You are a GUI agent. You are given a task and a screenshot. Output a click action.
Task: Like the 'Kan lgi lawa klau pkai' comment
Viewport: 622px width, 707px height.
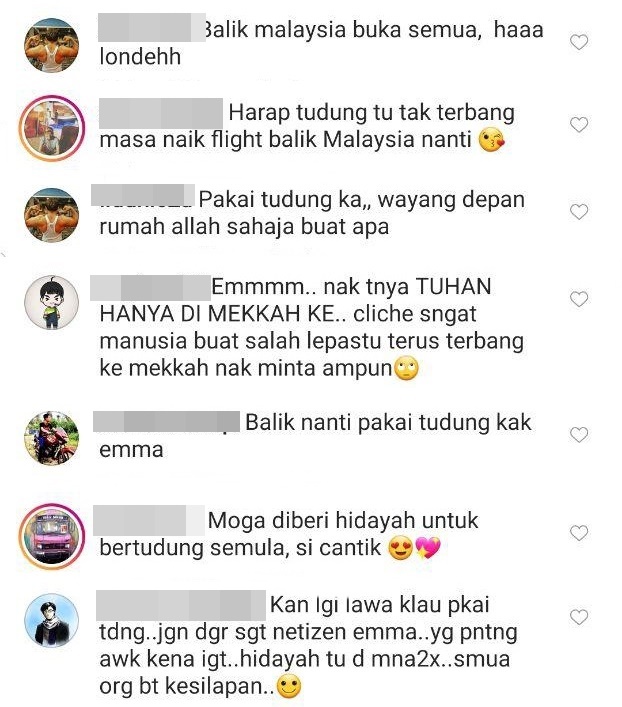(x=579, y=617)
